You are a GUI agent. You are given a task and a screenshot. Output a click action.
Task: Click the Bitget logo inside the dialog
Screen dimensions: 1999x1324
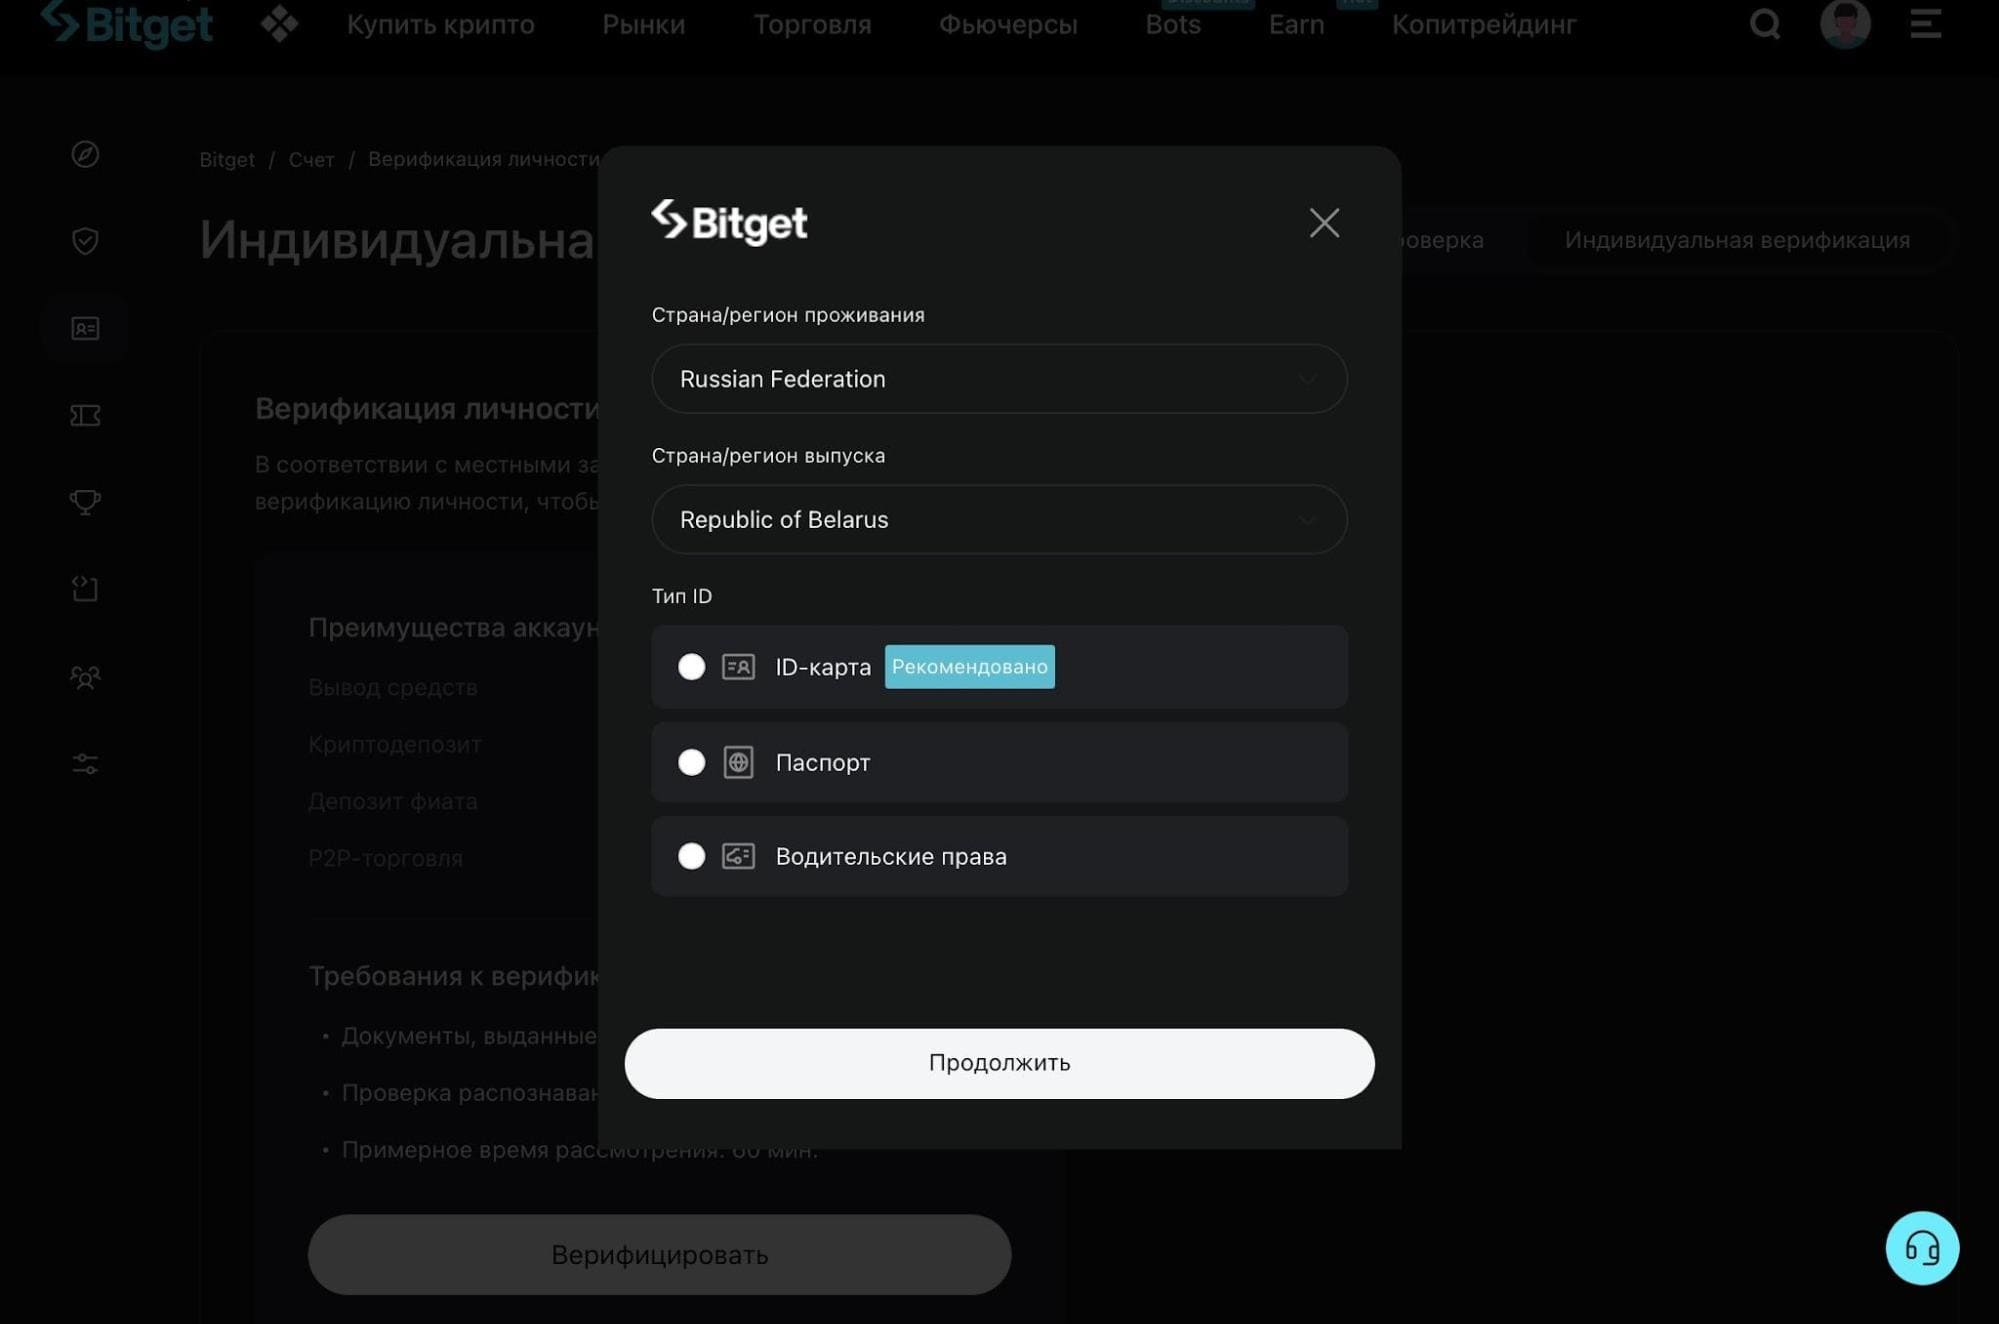click(x=729, y=222)
